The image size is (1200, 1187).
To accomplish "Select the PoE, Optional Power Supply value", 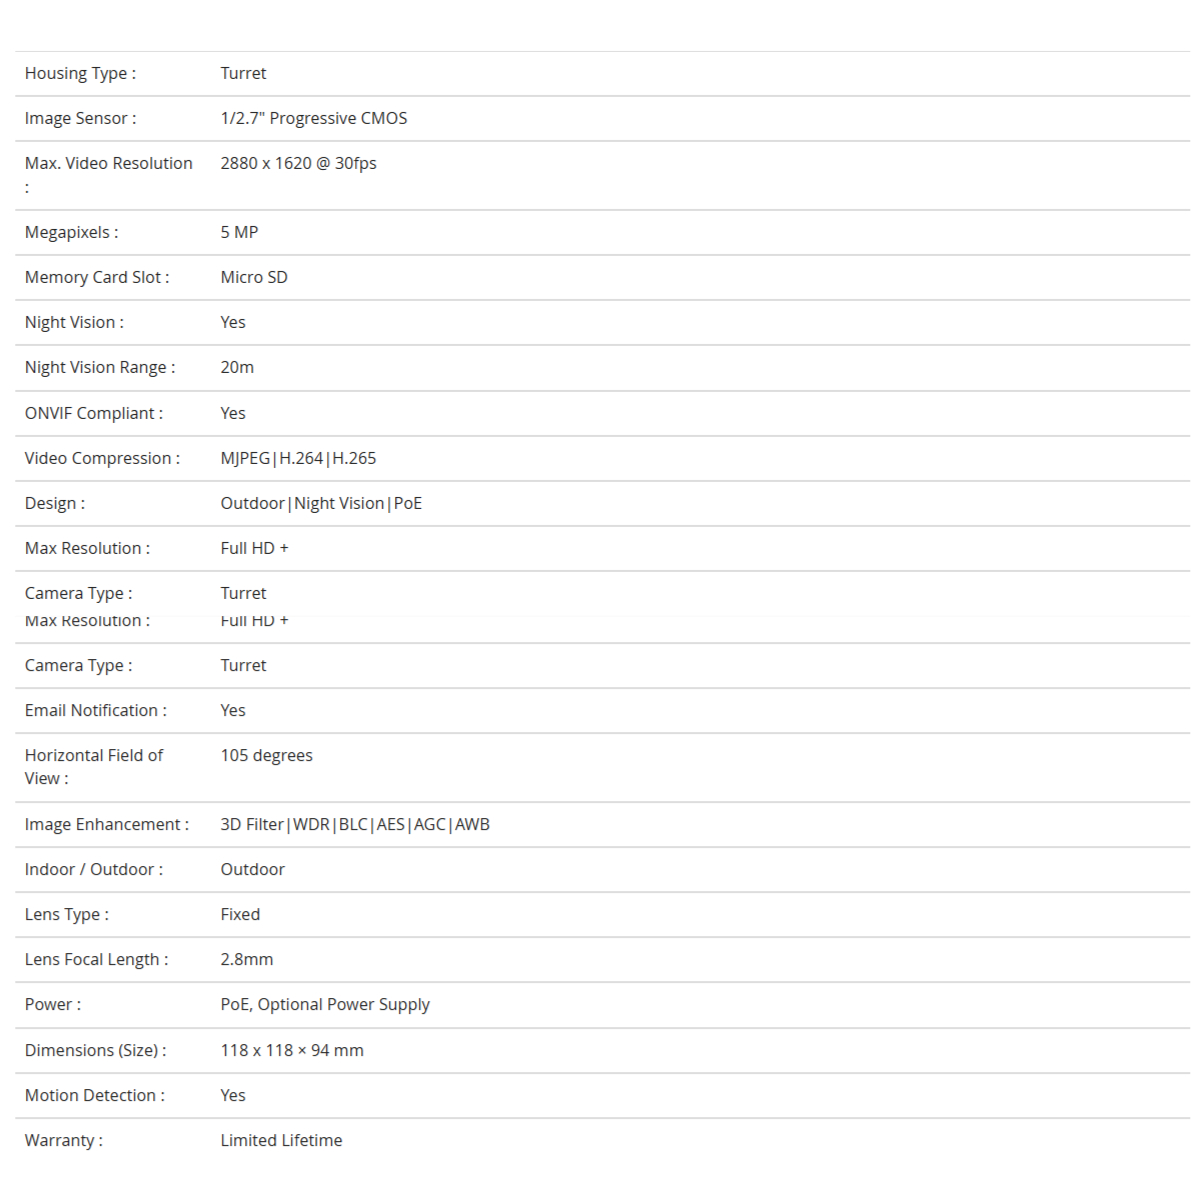I will [x=325, y=1004].
